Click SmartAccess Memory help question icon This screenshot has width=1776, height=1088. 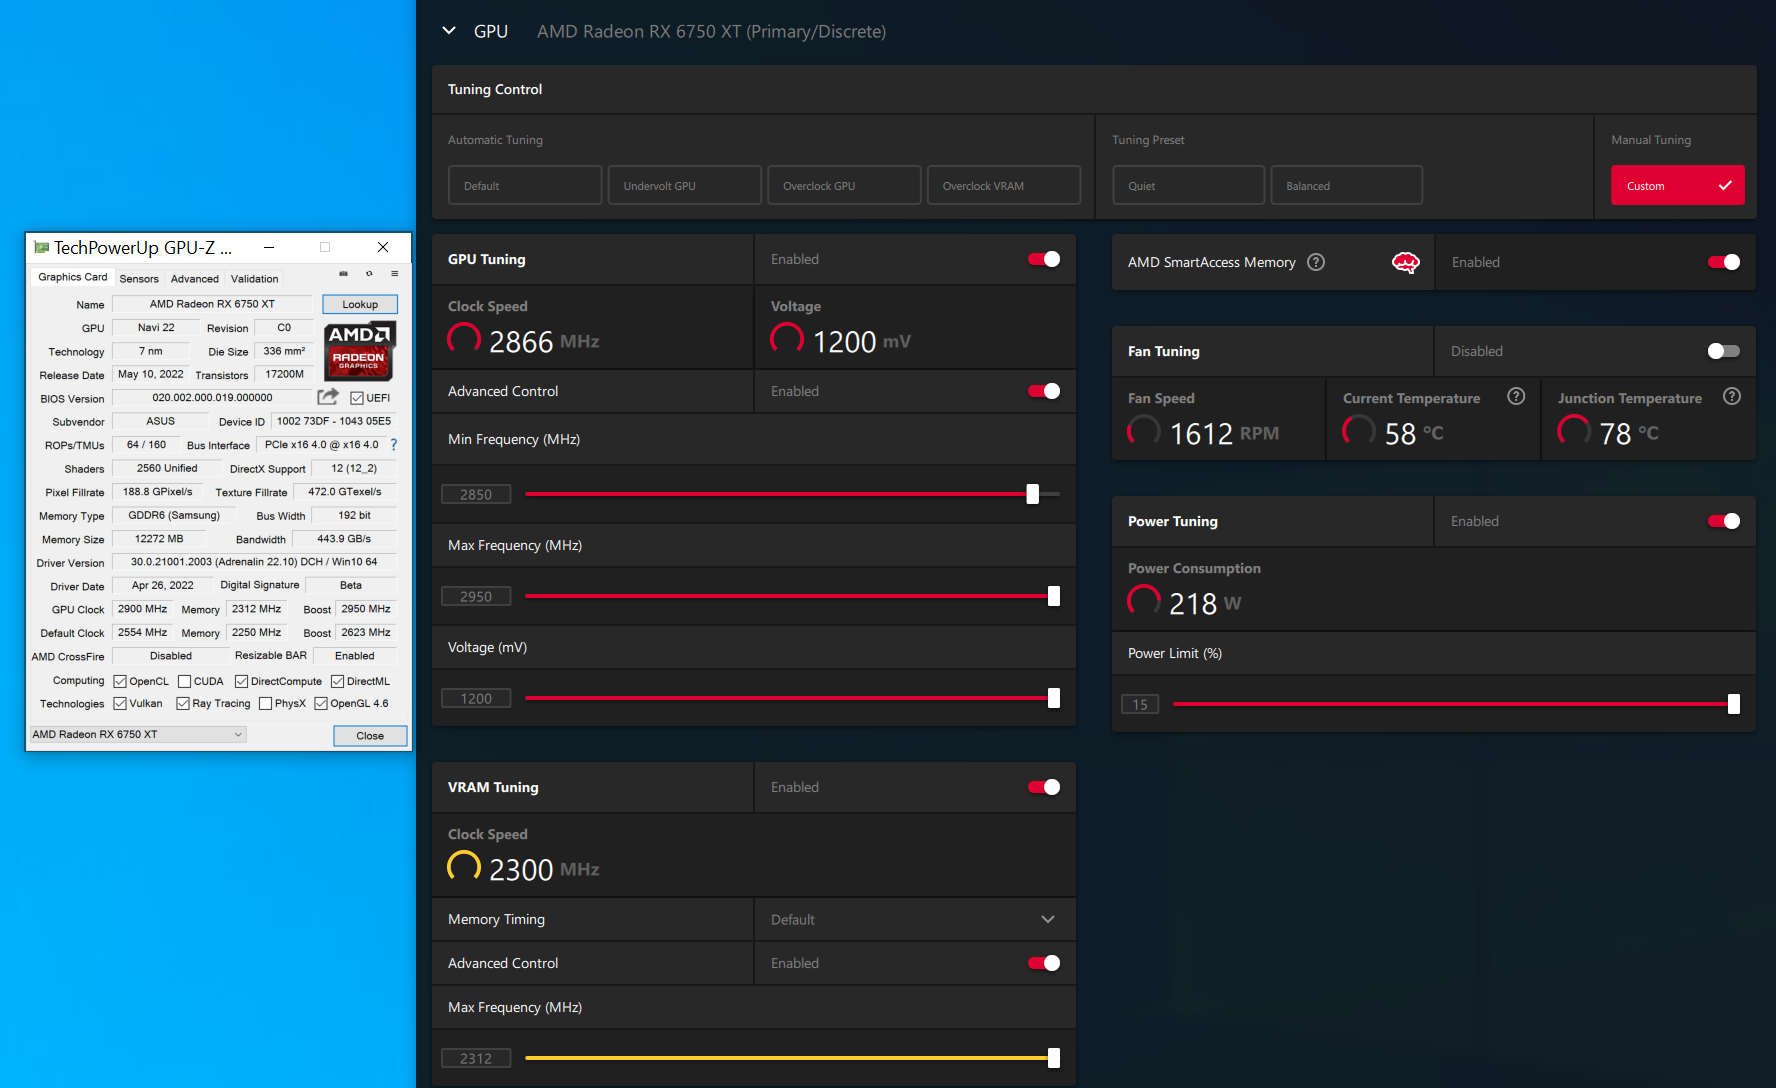pyautogui.click(x=1316, y=262)
